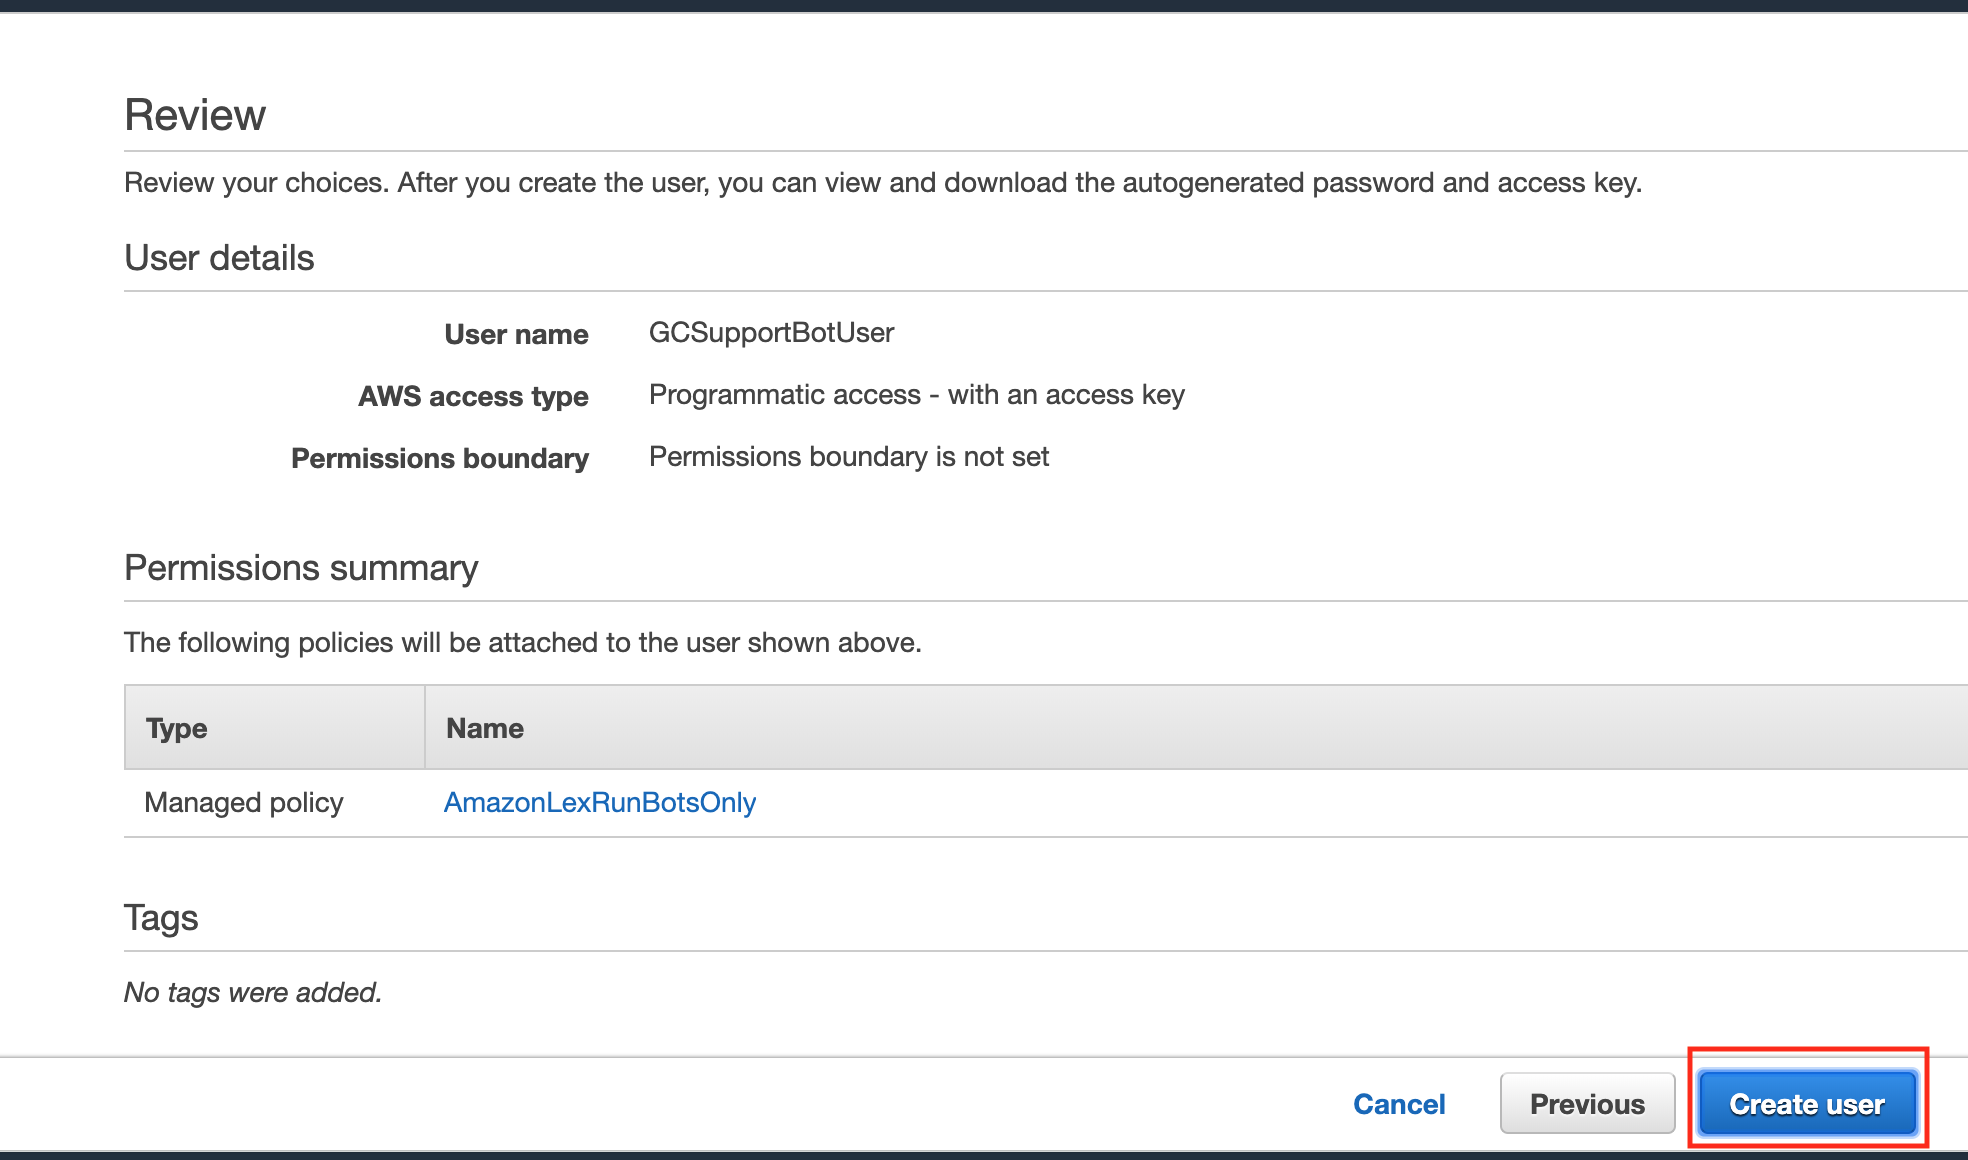The height and width of the screenshot is (1160, 1968).
Task: Click the AWS access type label
Action: coord(473,396)
